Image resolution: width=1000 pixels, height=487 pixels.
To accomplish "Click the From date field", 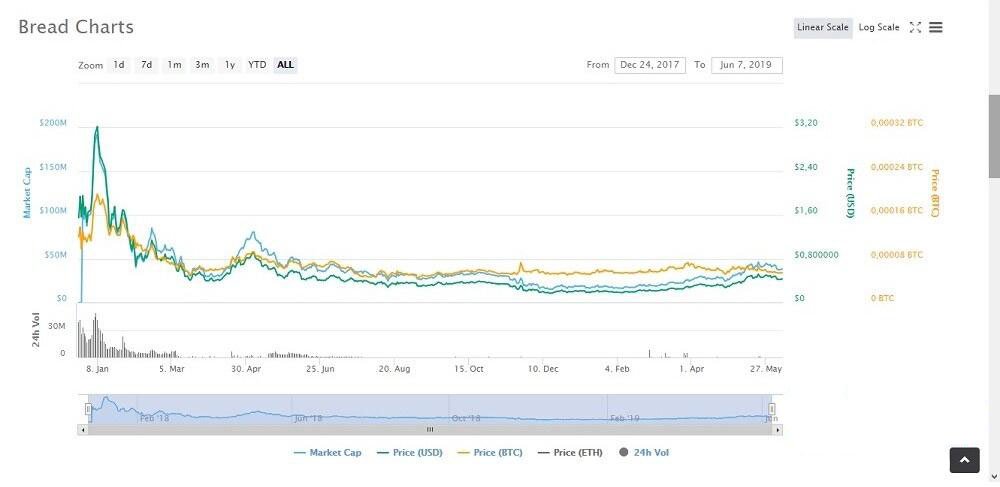I will 650,65.
